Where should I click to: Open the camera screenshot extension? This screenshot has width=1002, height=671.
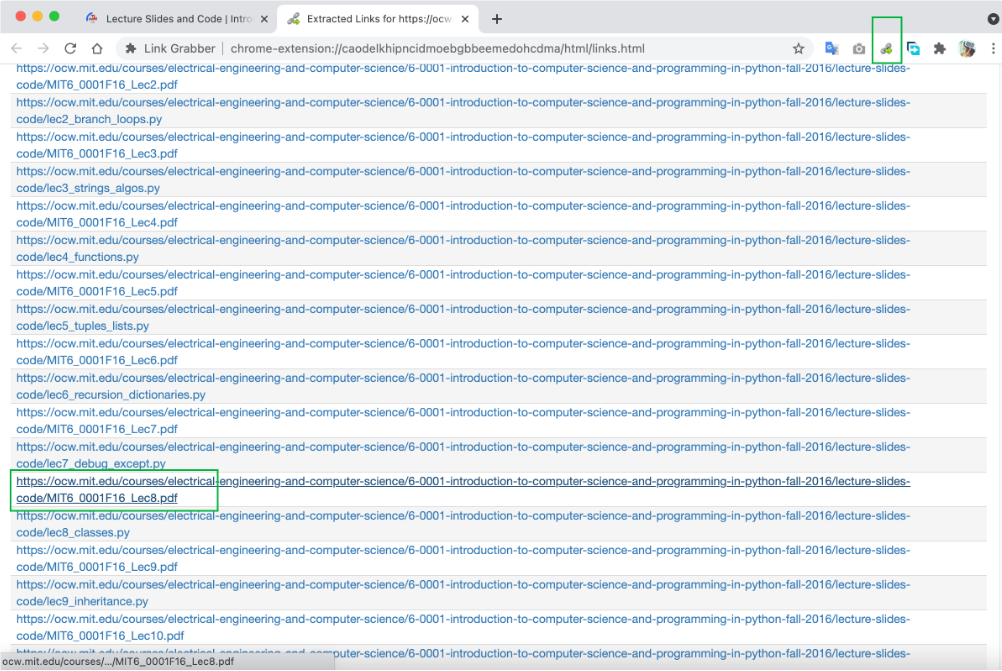coord(859,49)
